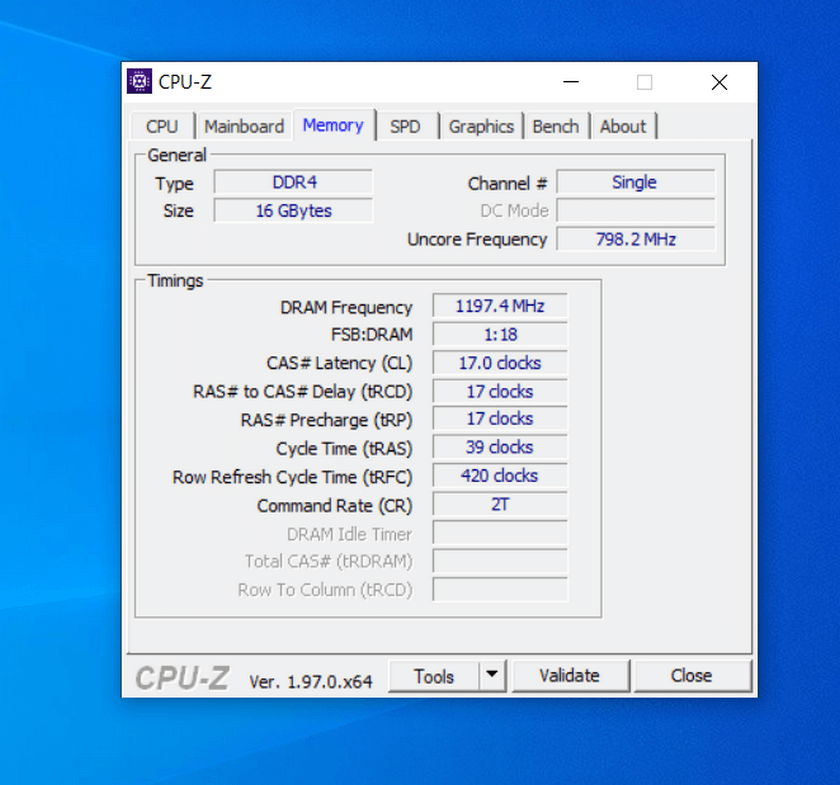Open the CPU tab
The image size is (840, 785).
(x=162, y=126)
